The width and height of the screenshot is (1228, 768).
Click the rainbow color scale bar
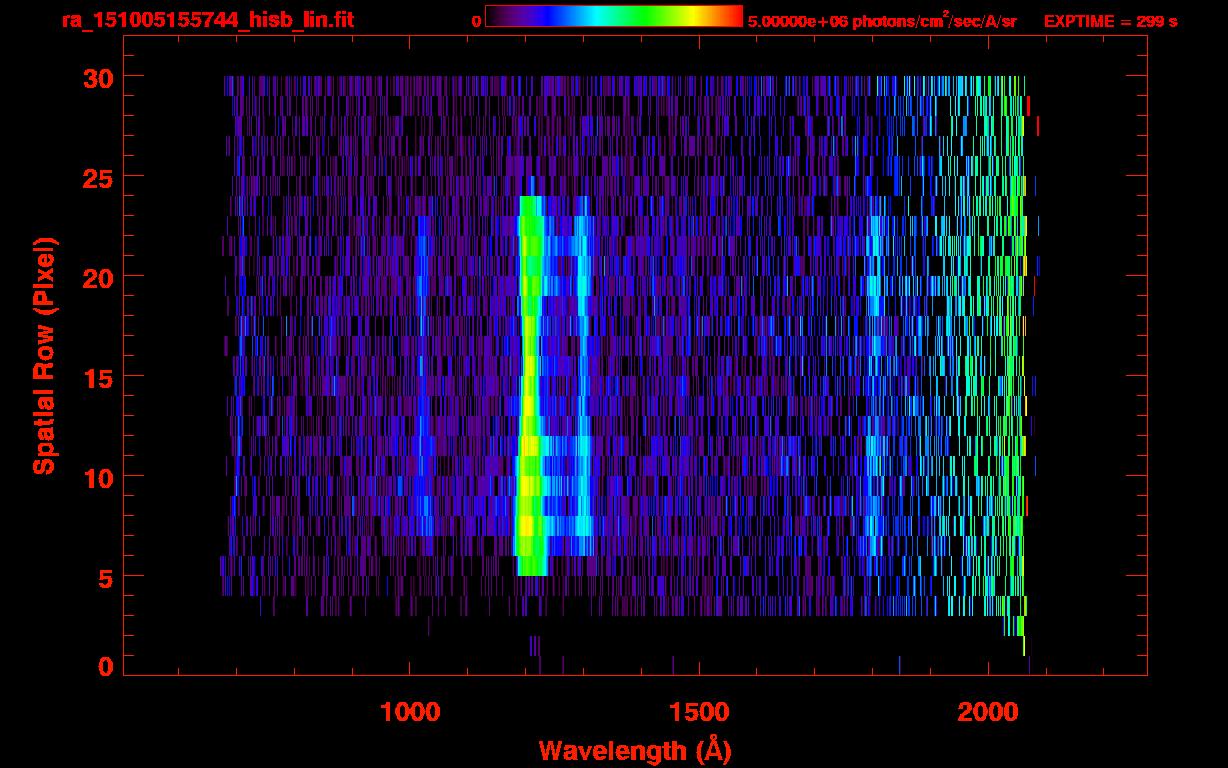pos(613,17)
